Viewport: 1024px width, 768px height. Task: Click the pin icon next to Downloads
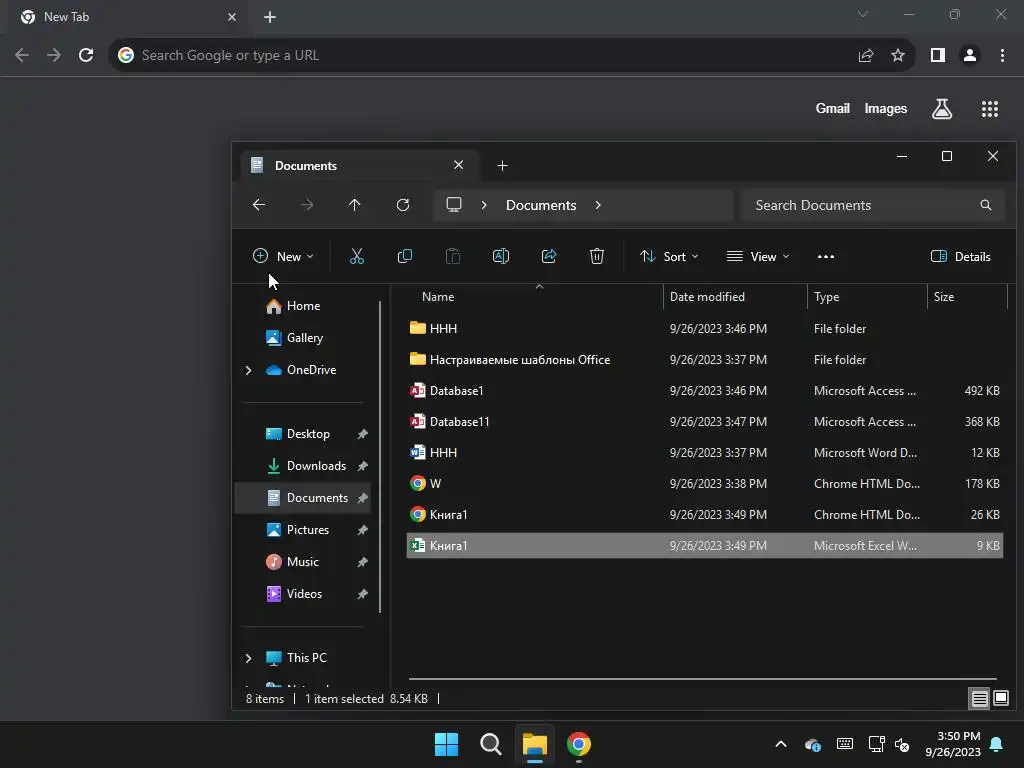[x=362, y=466]
